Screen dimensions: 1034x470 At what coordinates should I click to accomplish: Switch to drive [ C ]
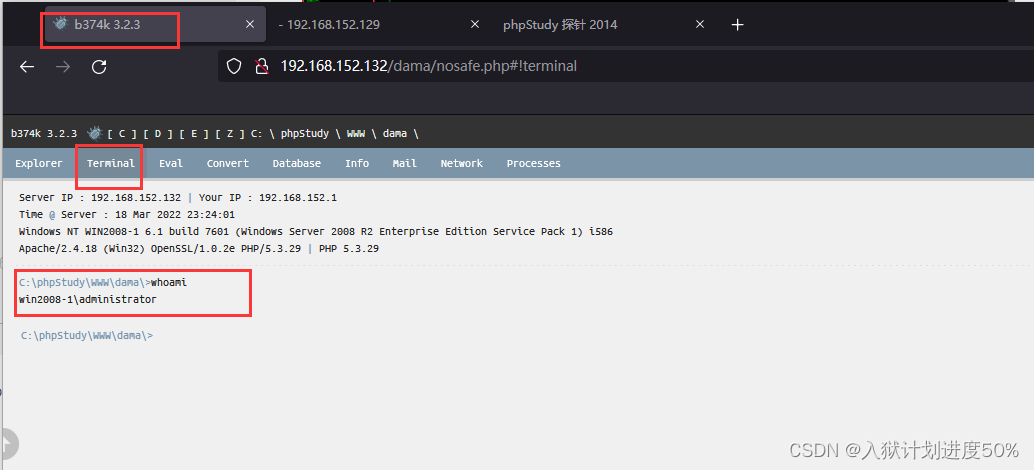pos(122,134)
